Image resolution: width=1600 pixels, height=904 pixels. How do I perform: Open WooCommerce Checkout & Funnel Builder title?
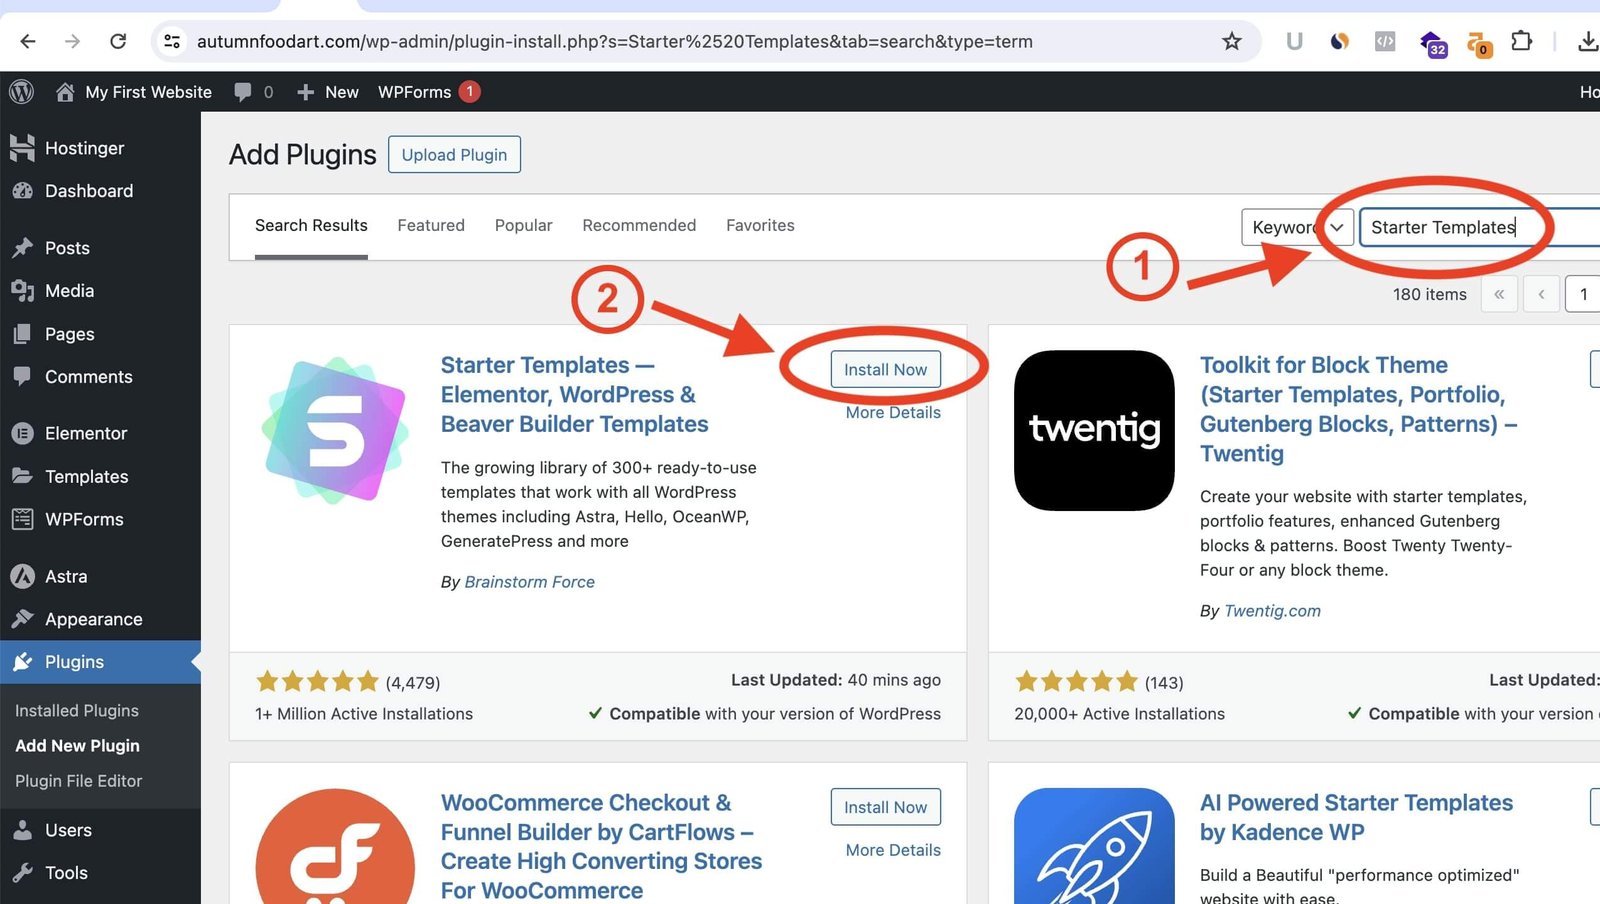click(x=601, y=846)
